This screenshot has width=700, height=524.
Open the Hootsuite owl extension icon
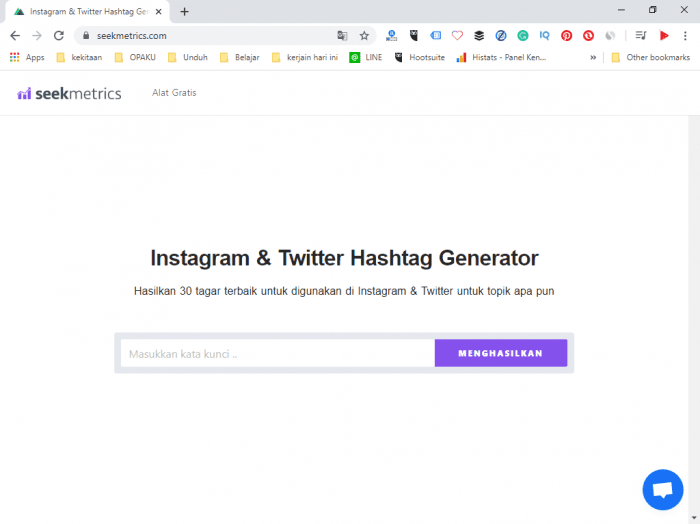(414, 36)
